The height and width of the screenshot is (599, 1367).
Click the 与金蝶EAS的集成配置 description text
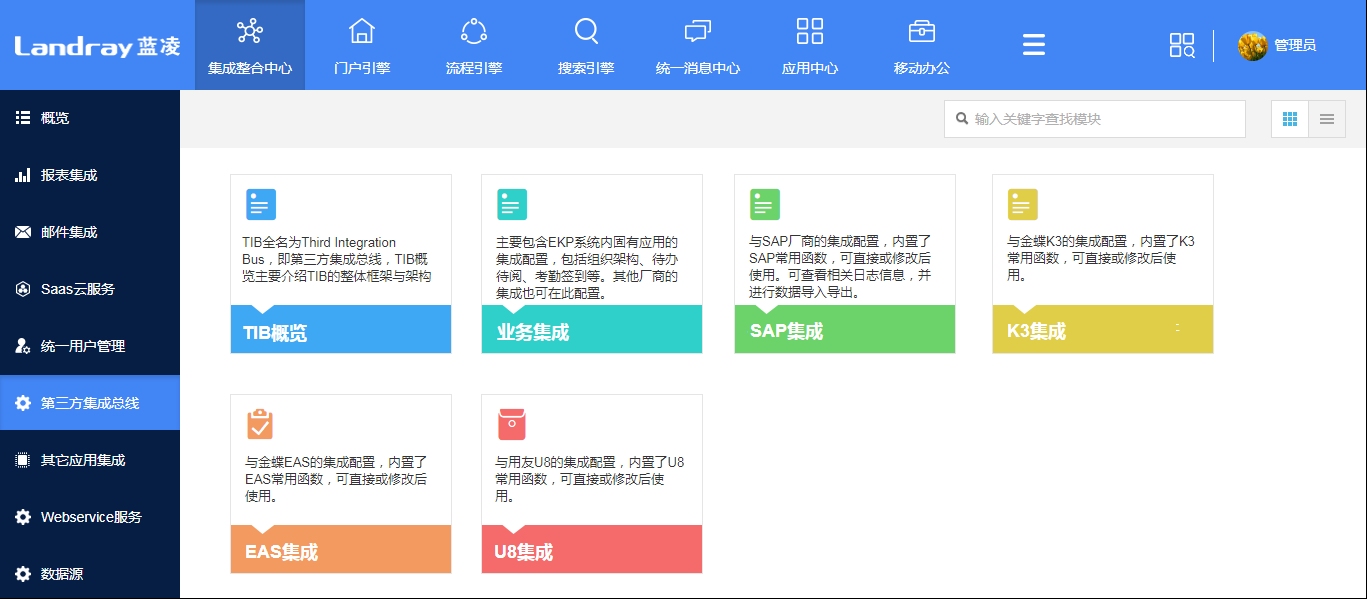(337, 479)
